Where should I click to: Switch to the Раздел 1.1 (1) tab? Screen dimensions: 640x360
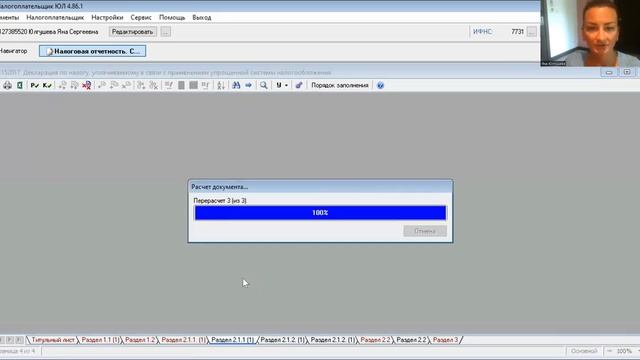(x=100, y=340)
